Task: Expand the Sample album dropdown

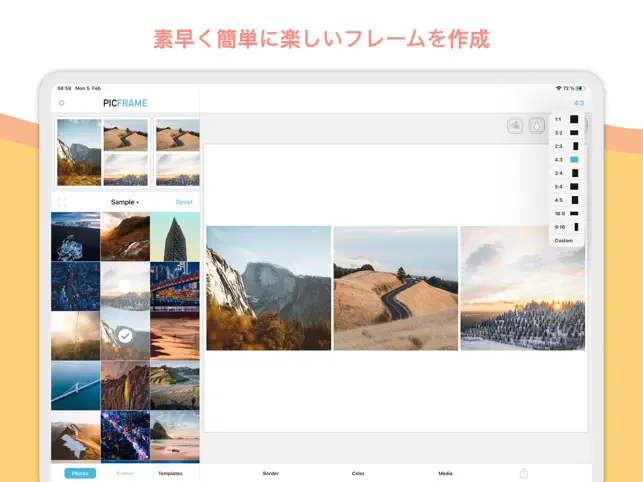Action: point(125,202)
